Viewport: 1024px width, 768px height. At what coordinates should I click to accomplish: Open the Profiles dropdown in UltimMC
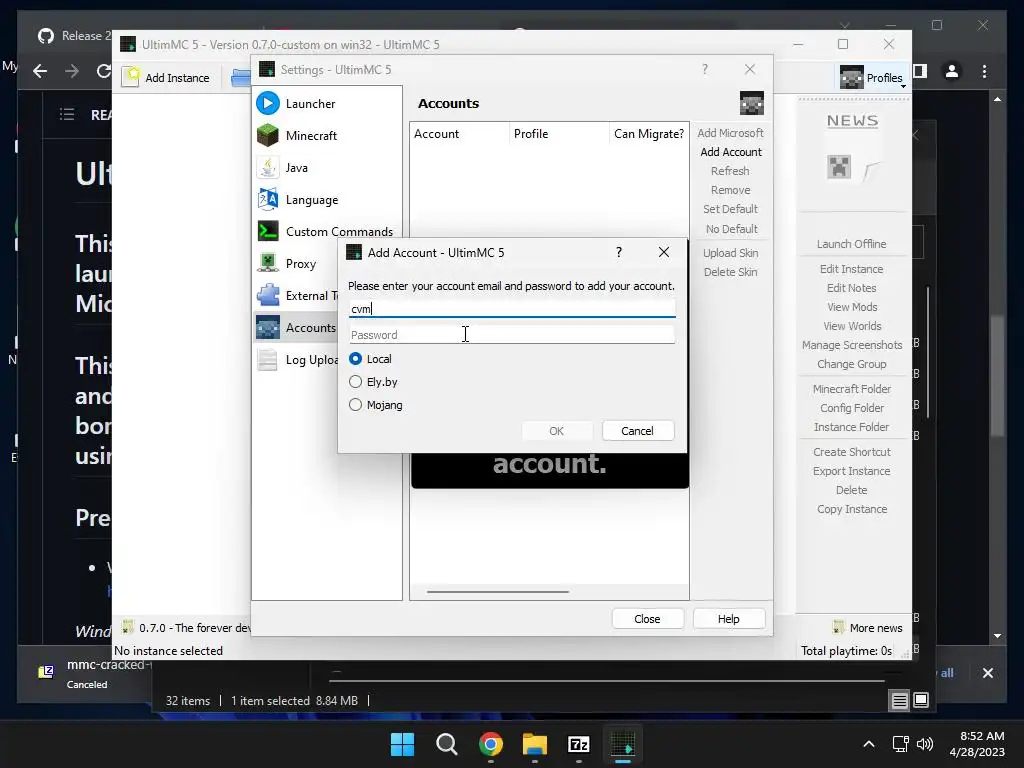(x=872, y=77)
